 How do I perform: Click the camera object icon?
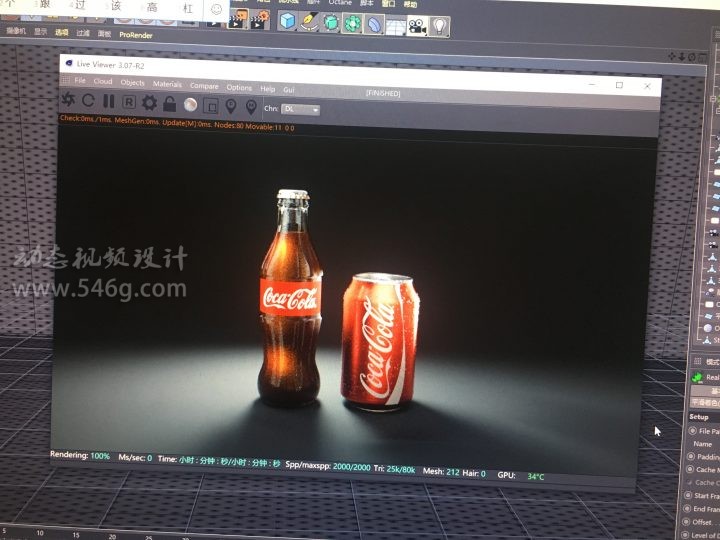pyautogui.click(x=417, y=26)
